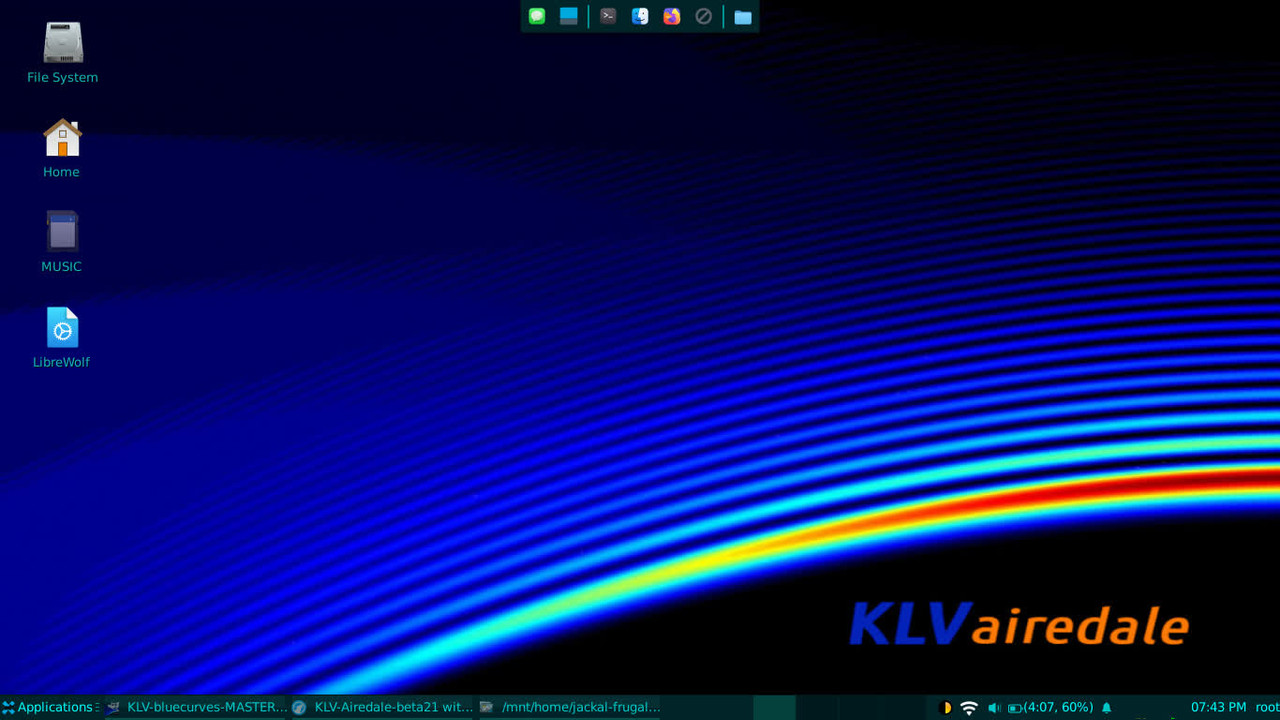Click the battery indicator showing 60%

coord(1050,707)
